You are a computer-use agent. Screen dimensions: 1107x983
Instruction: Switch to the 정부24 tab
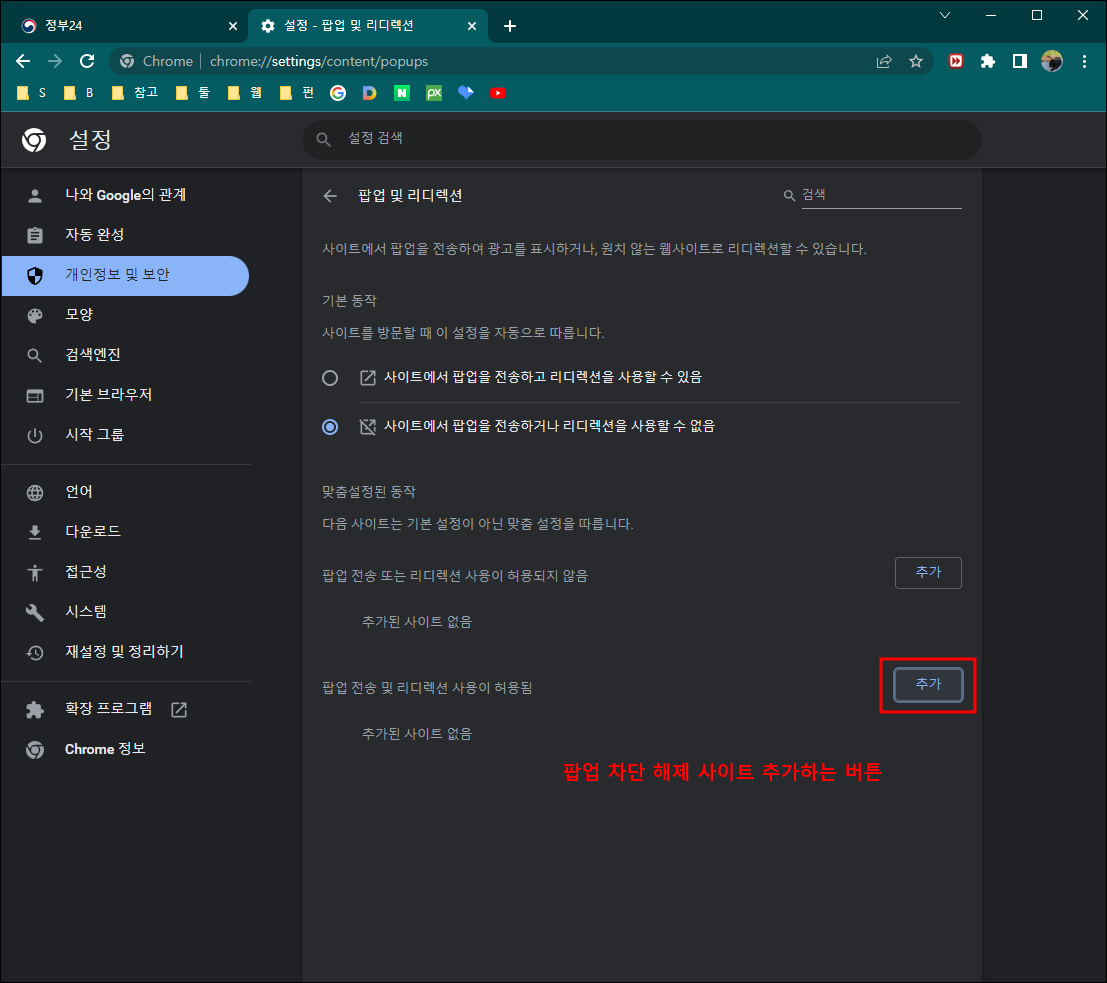(x=120, y=25)
